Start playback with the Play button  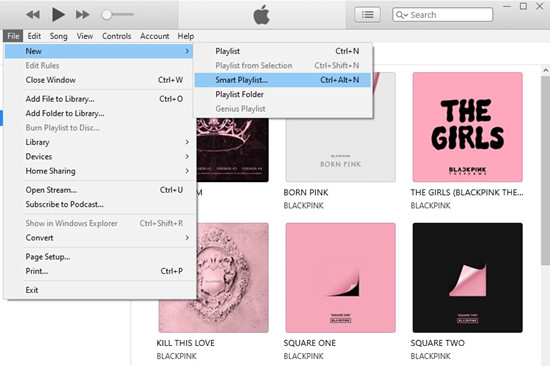(x=58, y=15)
